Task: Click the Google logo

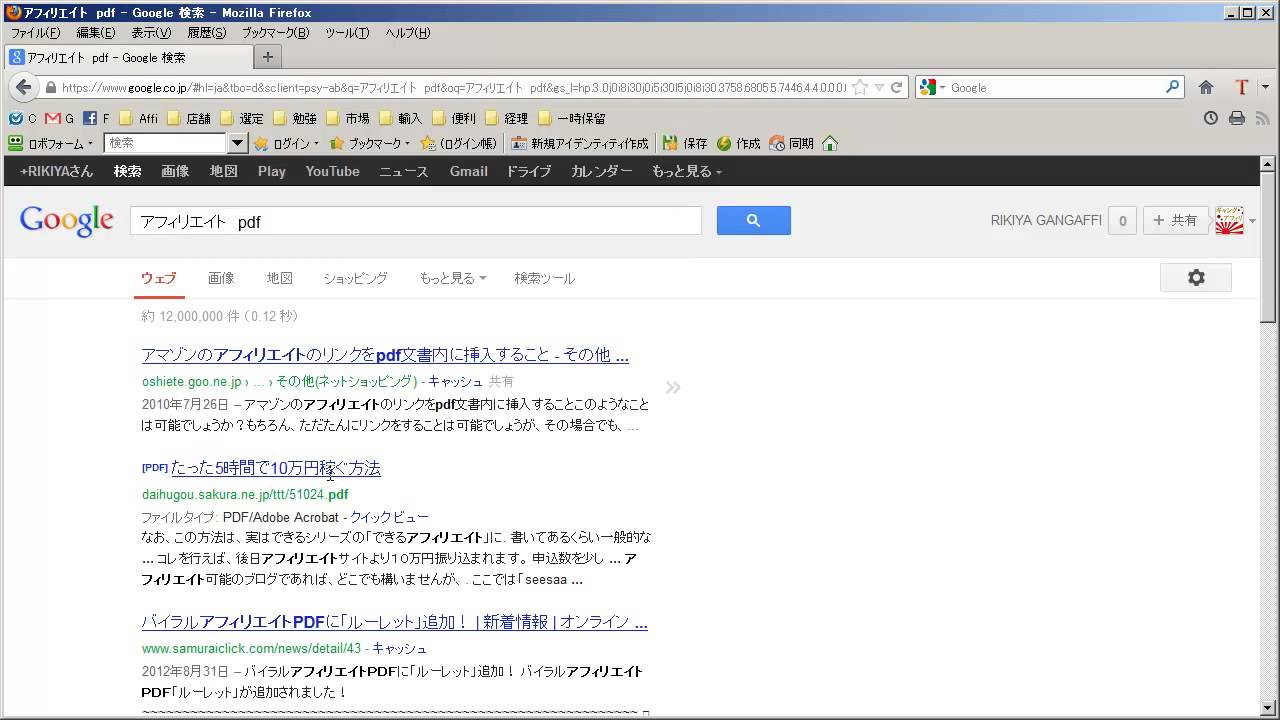Action: pos(67,221)
